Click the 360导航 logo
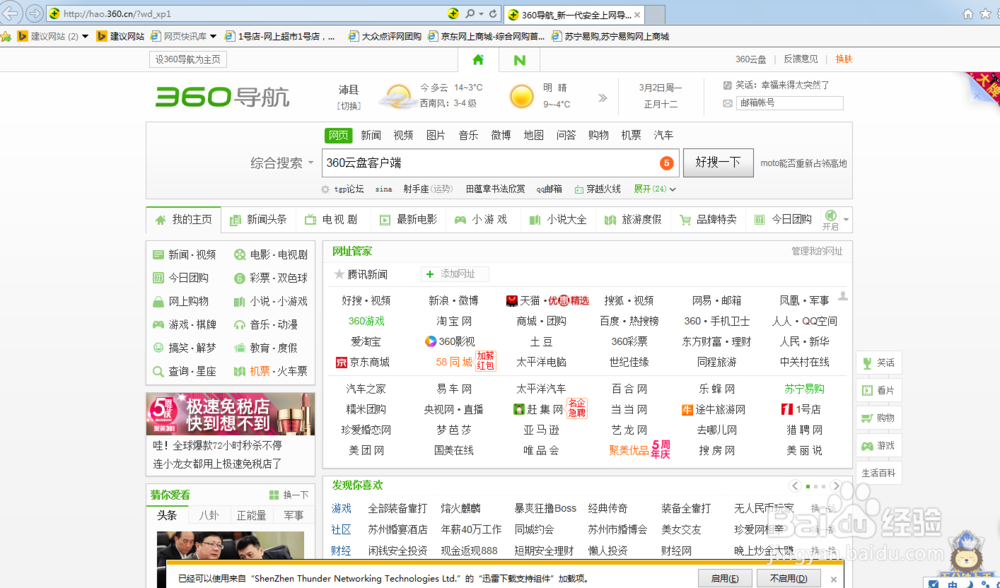This screenshot has width=1000, height=588. tap(222, 96)
